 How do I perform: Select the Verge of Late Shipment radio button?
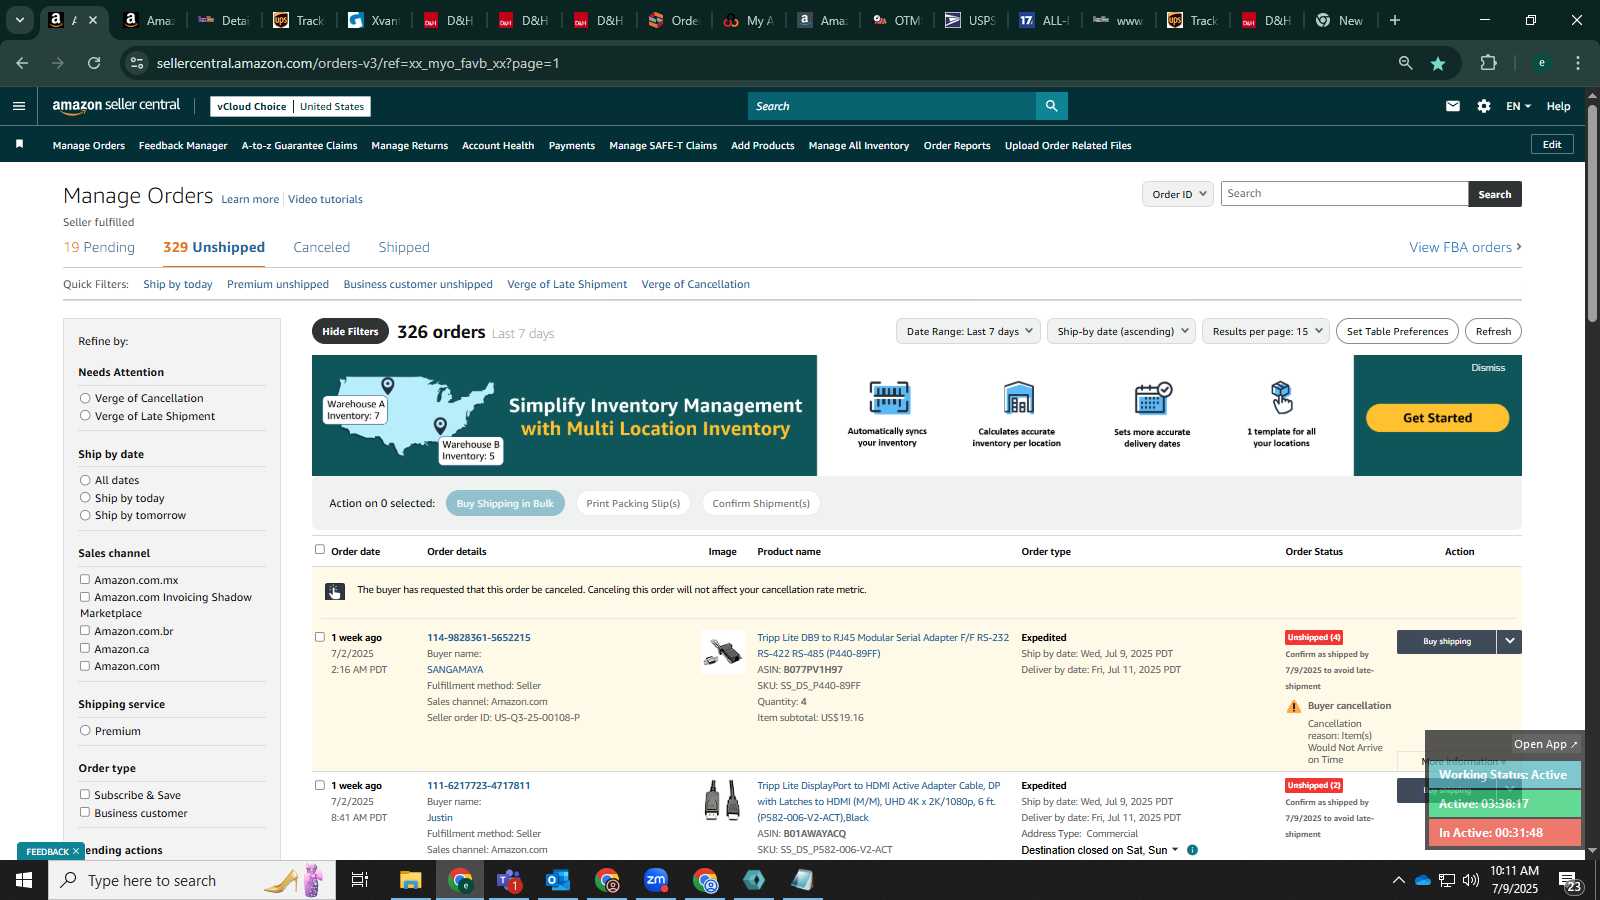pyautogui.click(x=85, y=416)
